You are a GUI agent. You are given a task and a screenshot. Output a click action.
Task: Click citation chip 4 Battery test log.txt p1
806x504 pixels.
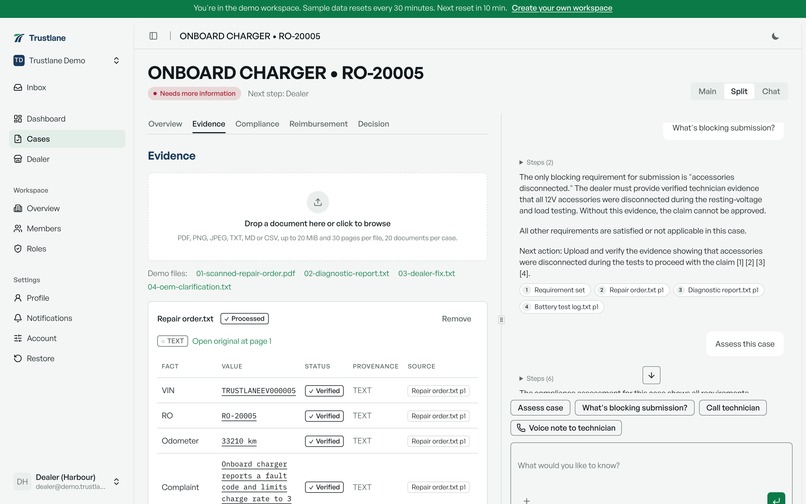pos(561,307)
